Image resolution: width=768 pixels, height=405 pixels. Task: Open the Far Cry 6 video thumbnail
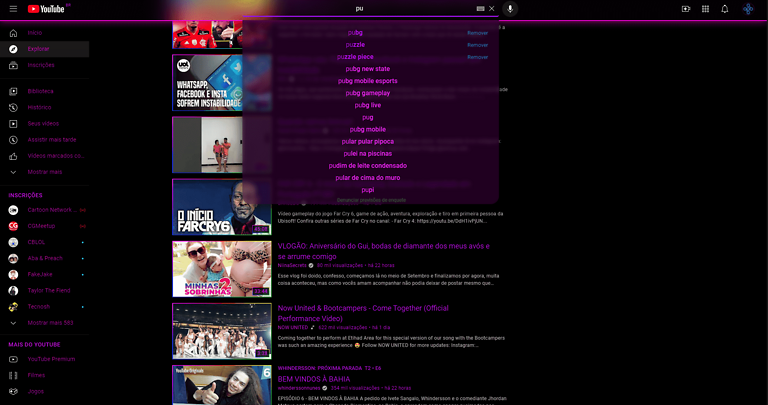click(222, 207)
